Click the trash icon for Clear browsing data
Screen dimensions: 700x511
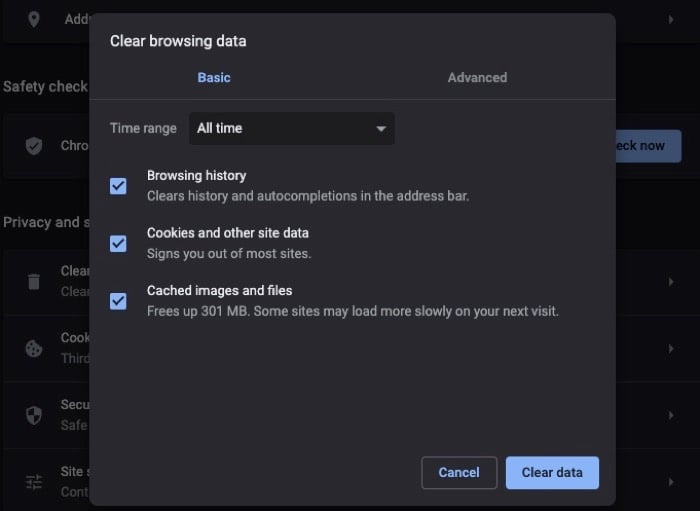[x=34, y=282]
